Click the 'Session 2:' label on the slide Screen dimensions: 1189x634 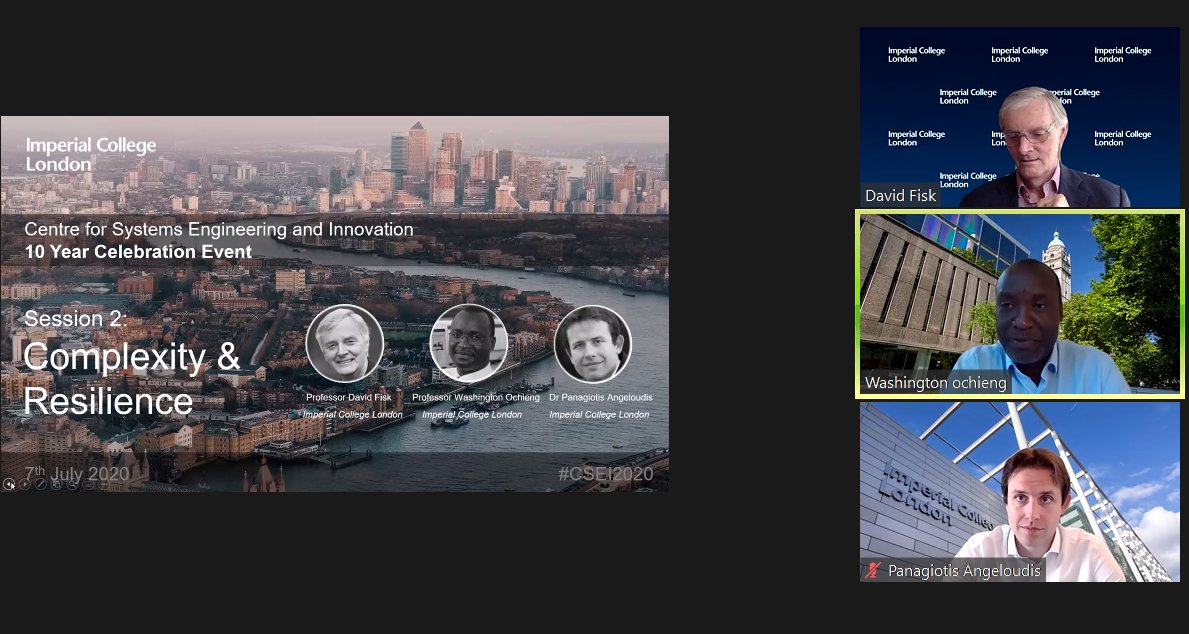(x=75, y=319)
